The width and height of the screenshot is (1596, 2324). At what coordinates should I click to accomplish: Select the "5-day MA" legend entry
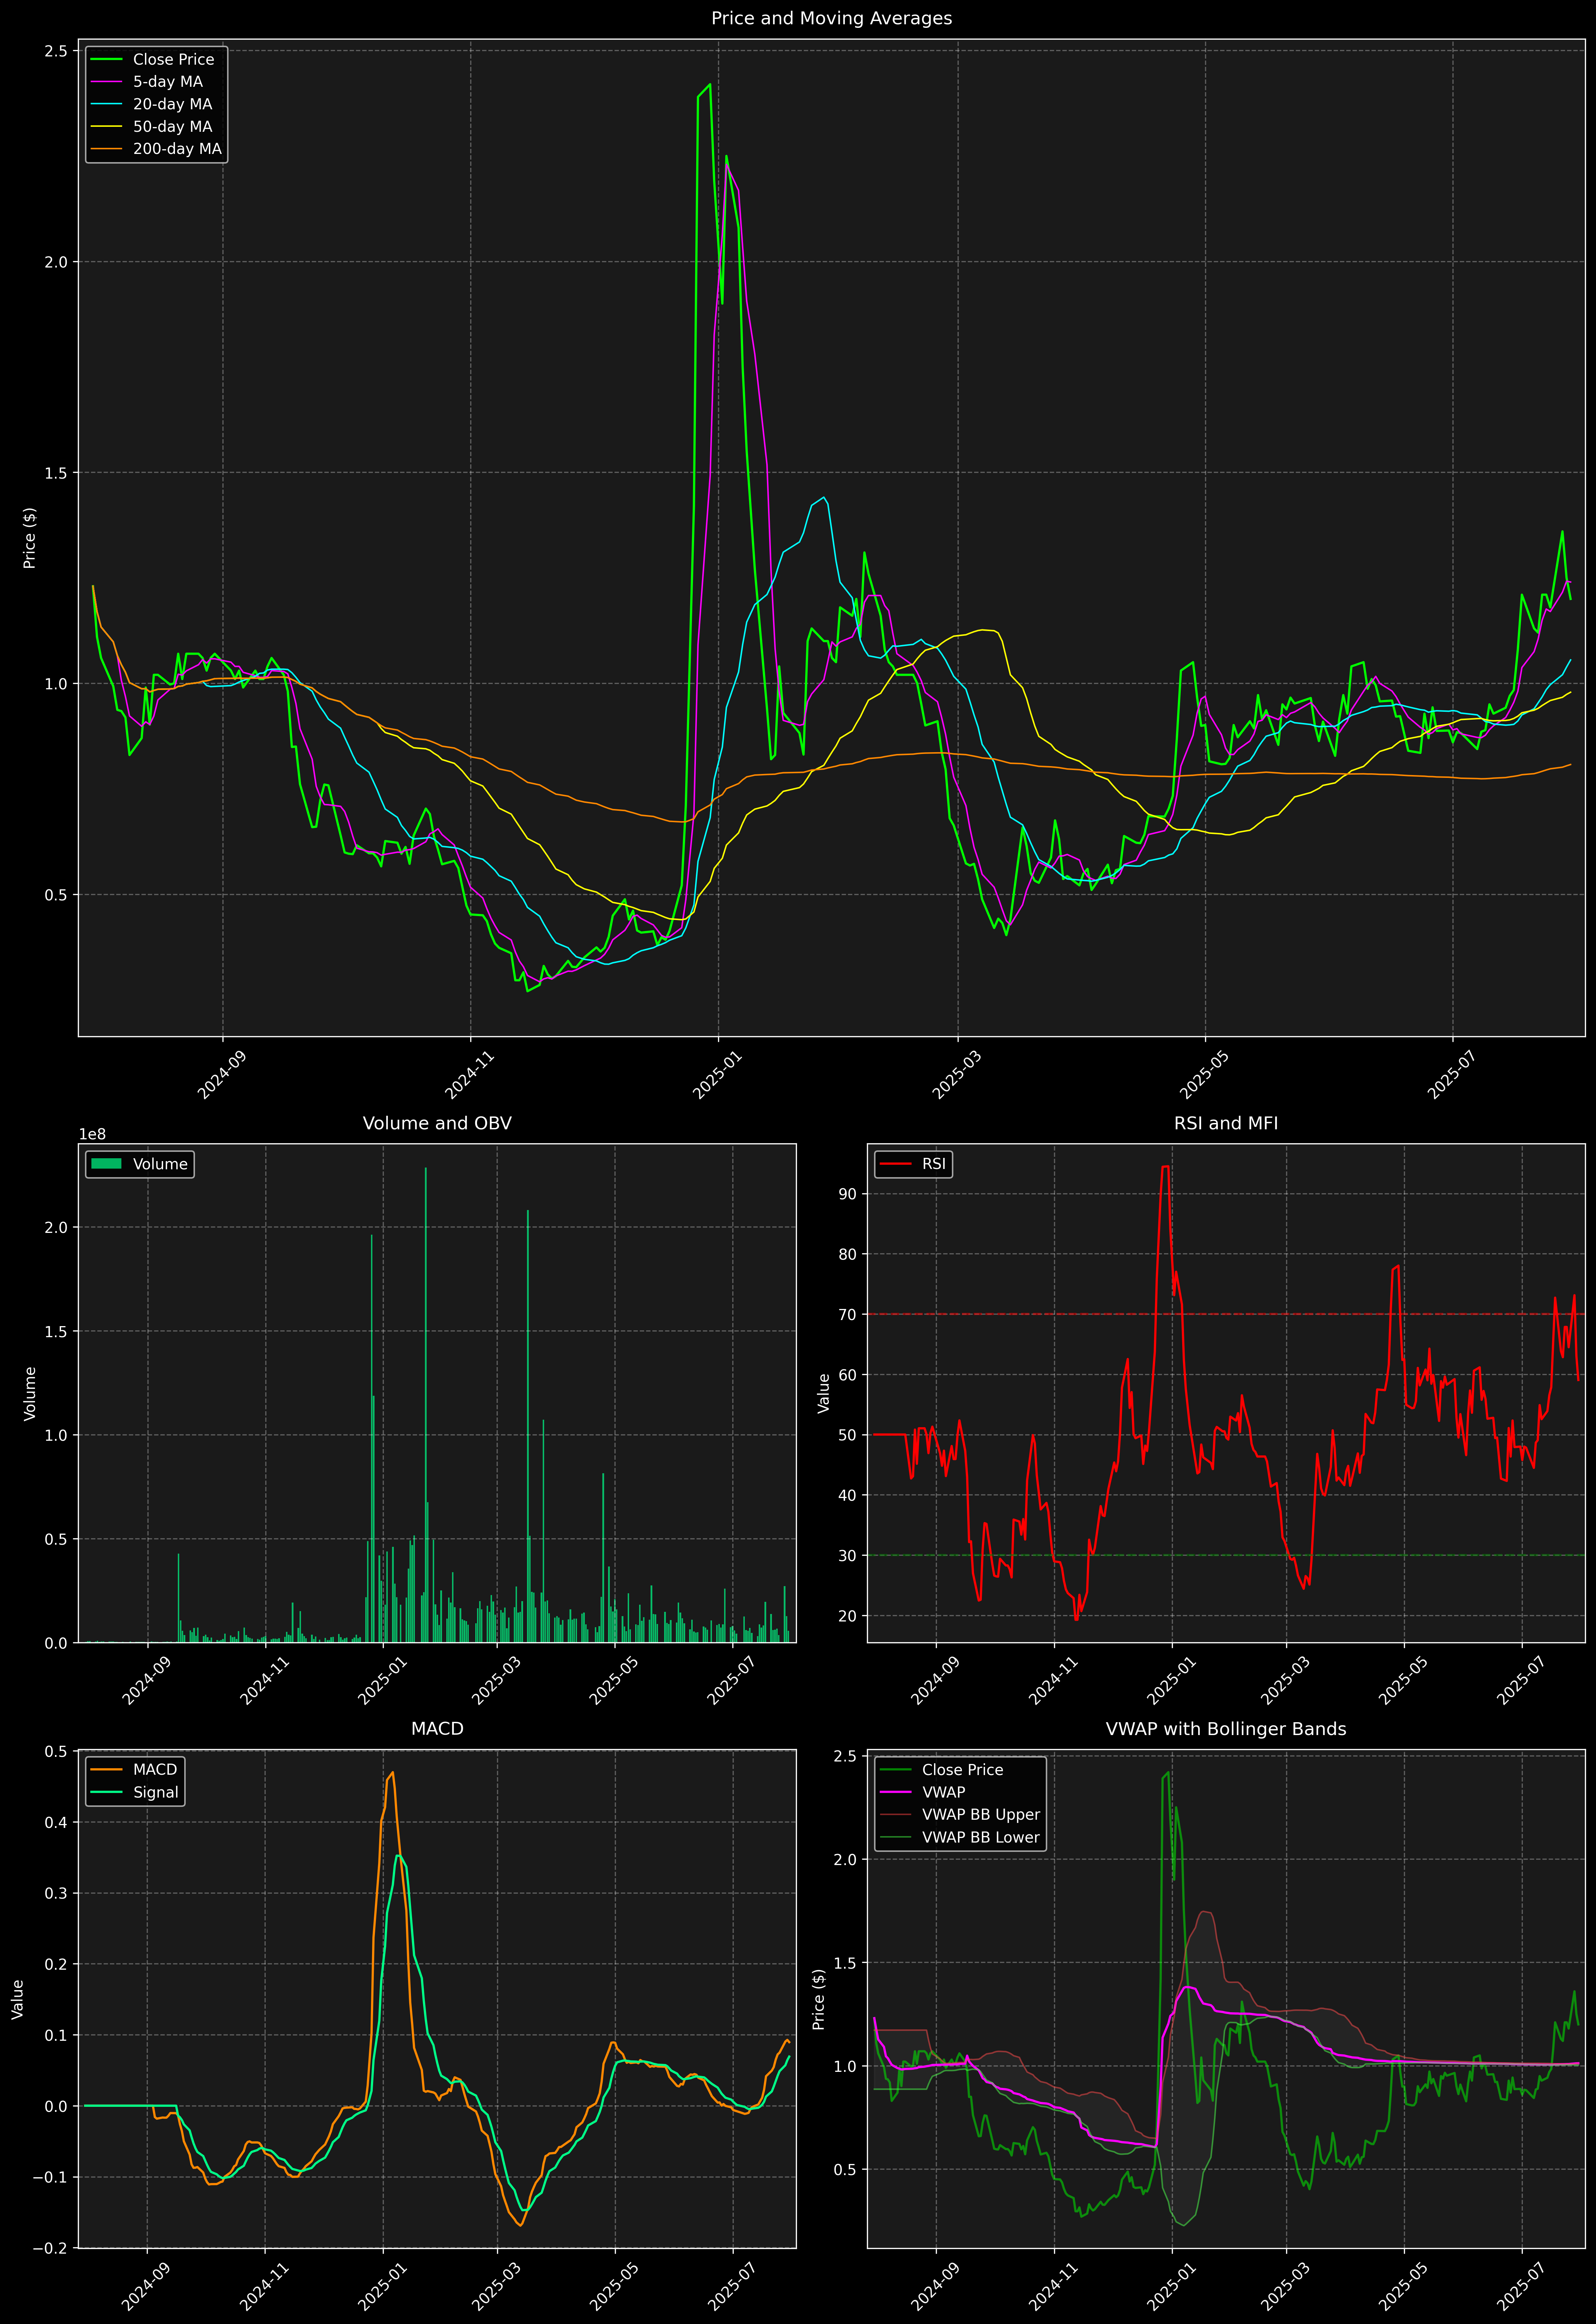[x=168, y=82]
